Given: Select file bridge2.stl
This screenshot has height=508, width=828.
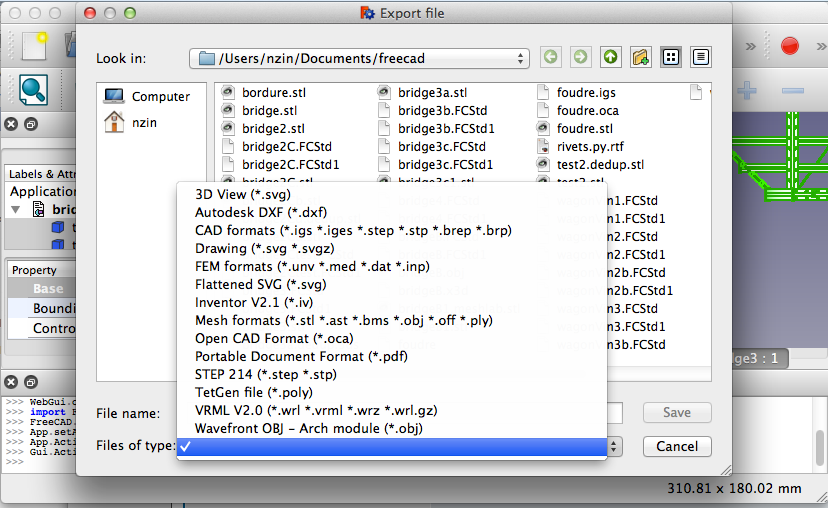Looking at the screenshot, I should 263,128.
